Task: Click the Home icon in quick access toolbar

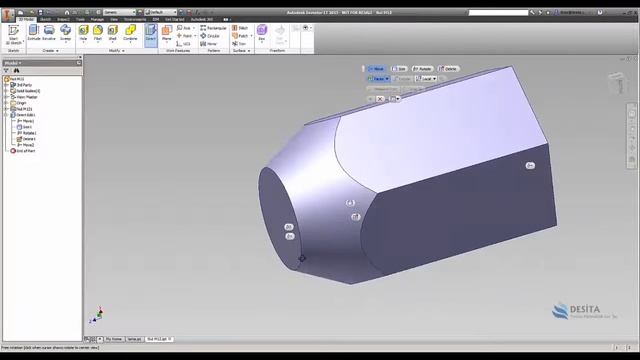Action: [67, 13]
